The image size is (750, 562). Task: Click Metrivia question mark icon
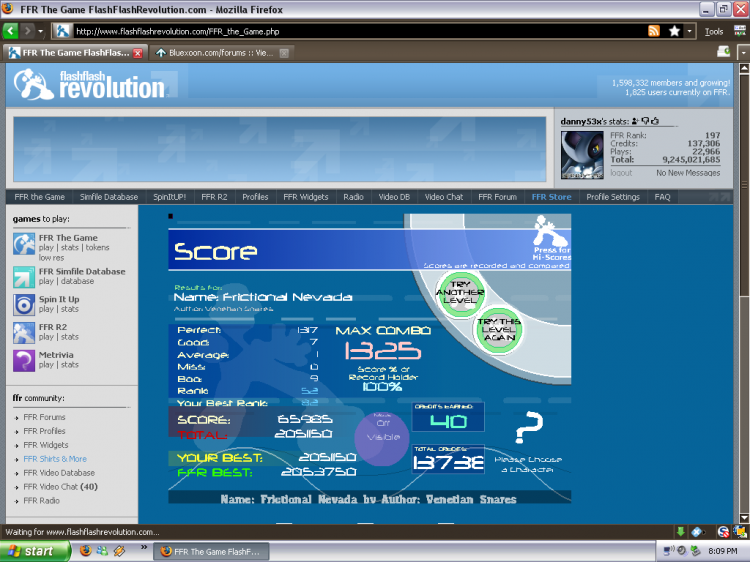click(x=24, y=361)
